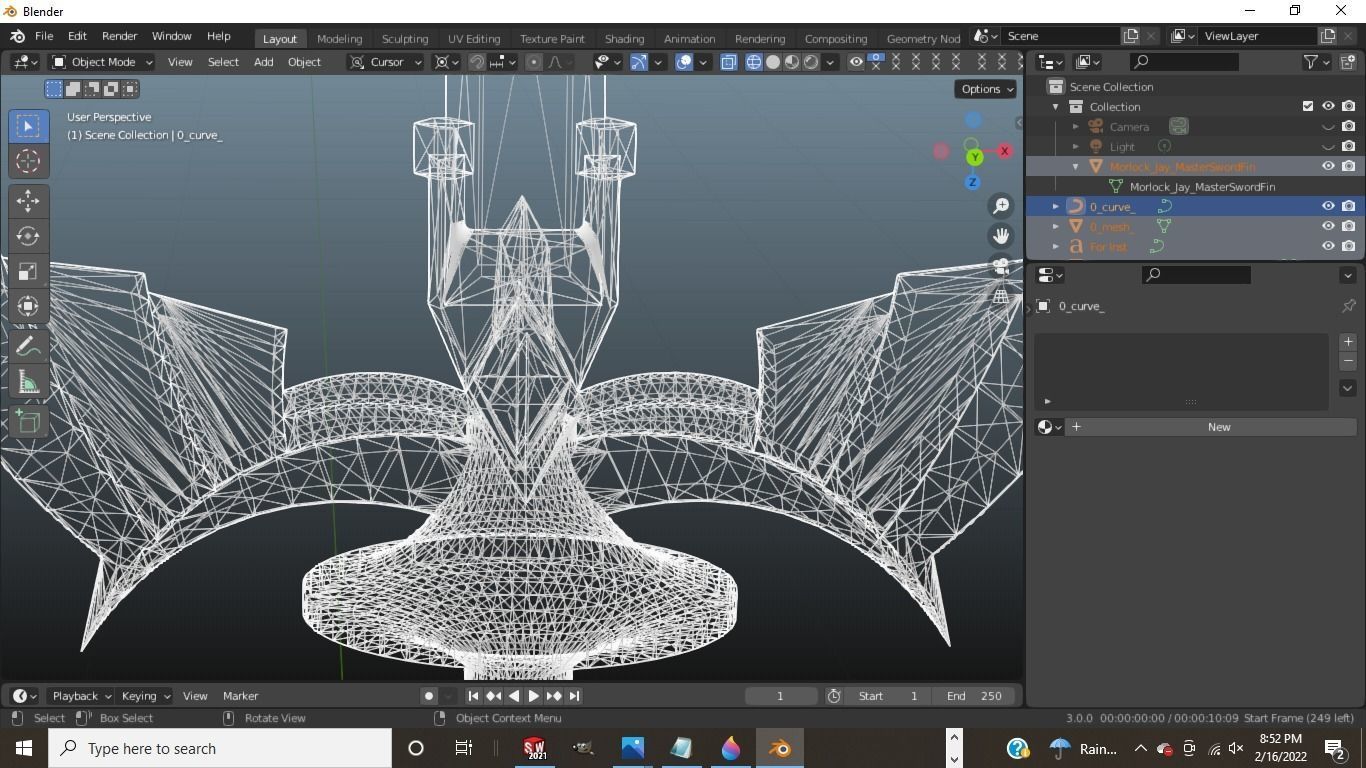Open the Add menu in viewport header
The width and height of the screenshot is (1366, 768).
point(263,62)
